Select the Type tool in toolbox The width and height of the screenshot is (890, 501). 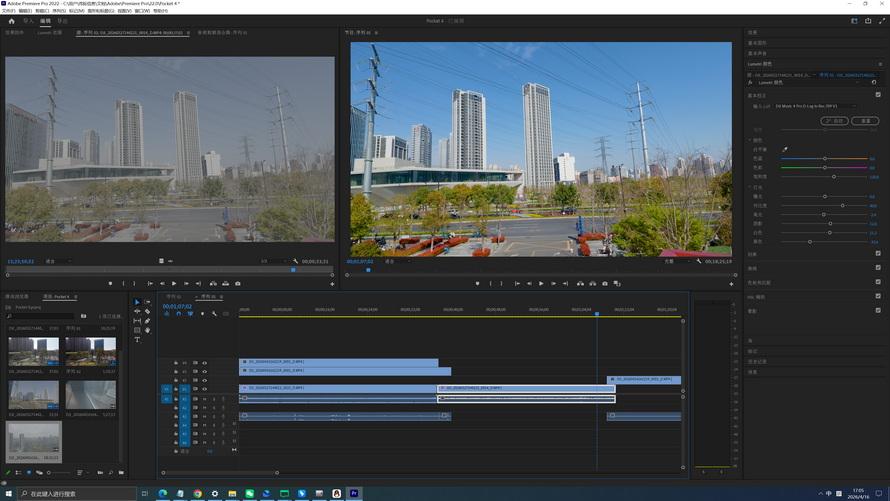click(138, 340)
